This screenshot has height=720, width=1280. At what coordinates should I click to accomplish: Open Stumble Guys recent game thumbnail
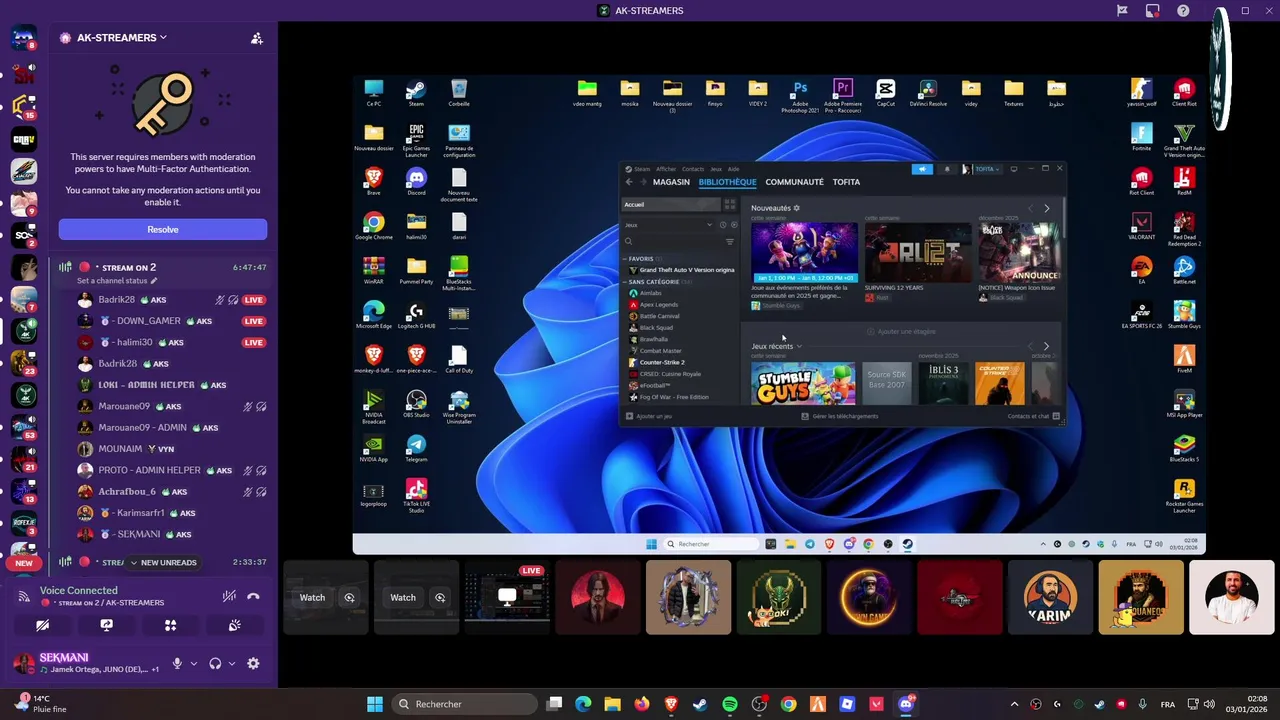coord(803,384)
